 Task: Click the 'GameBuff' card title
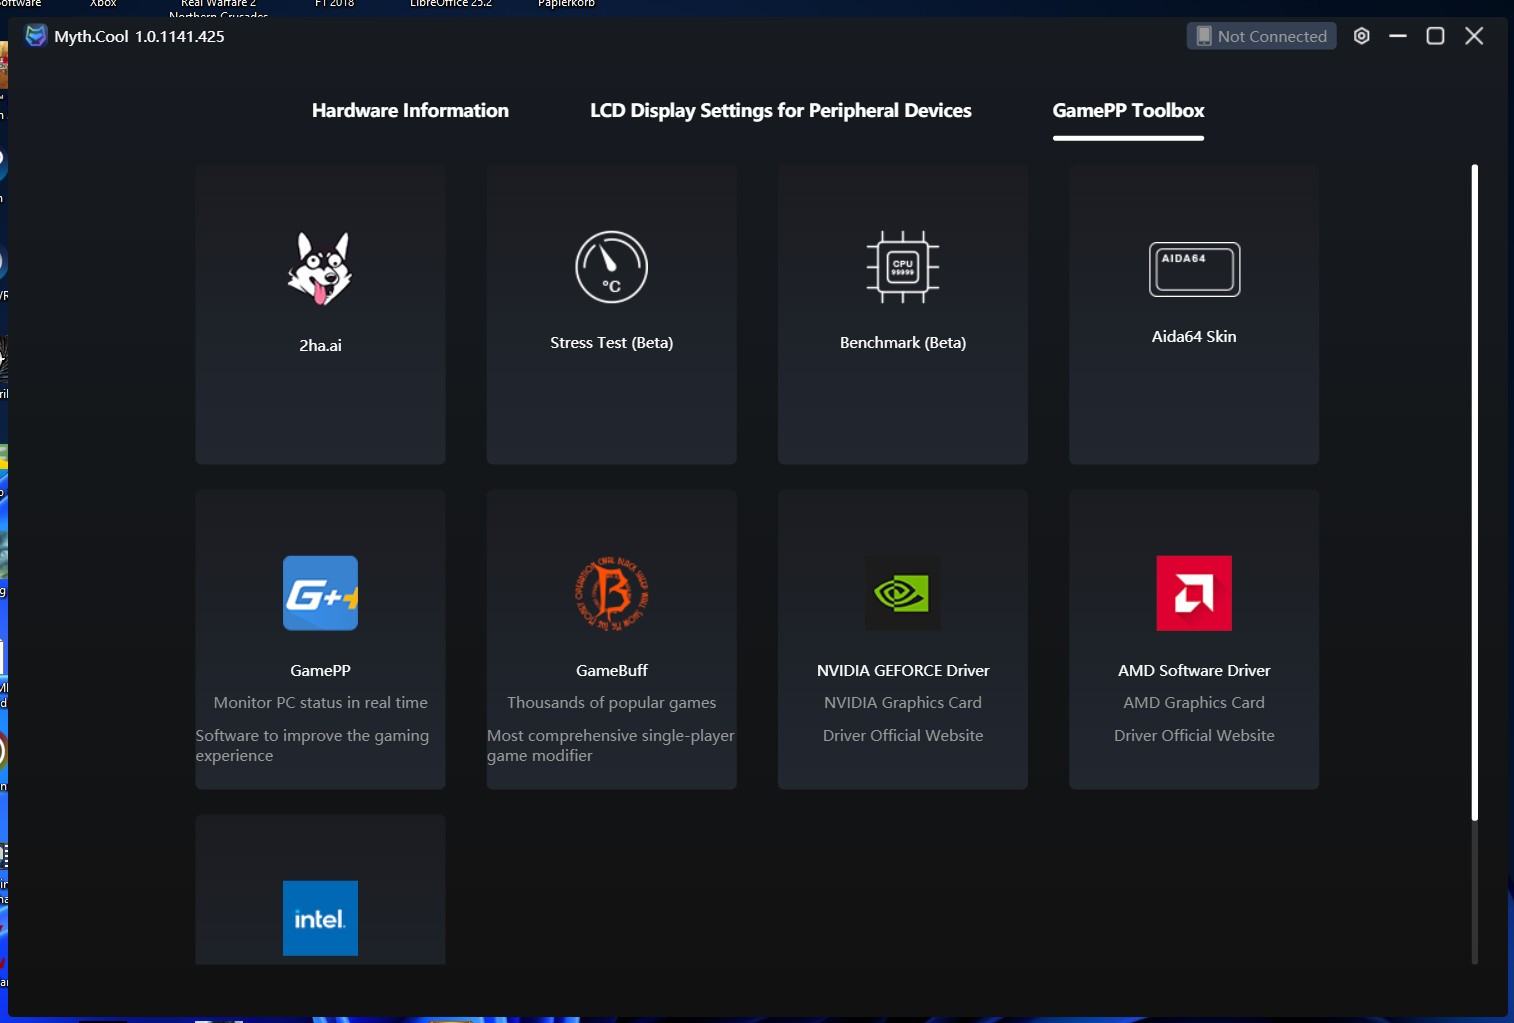(x=611, y=670)
